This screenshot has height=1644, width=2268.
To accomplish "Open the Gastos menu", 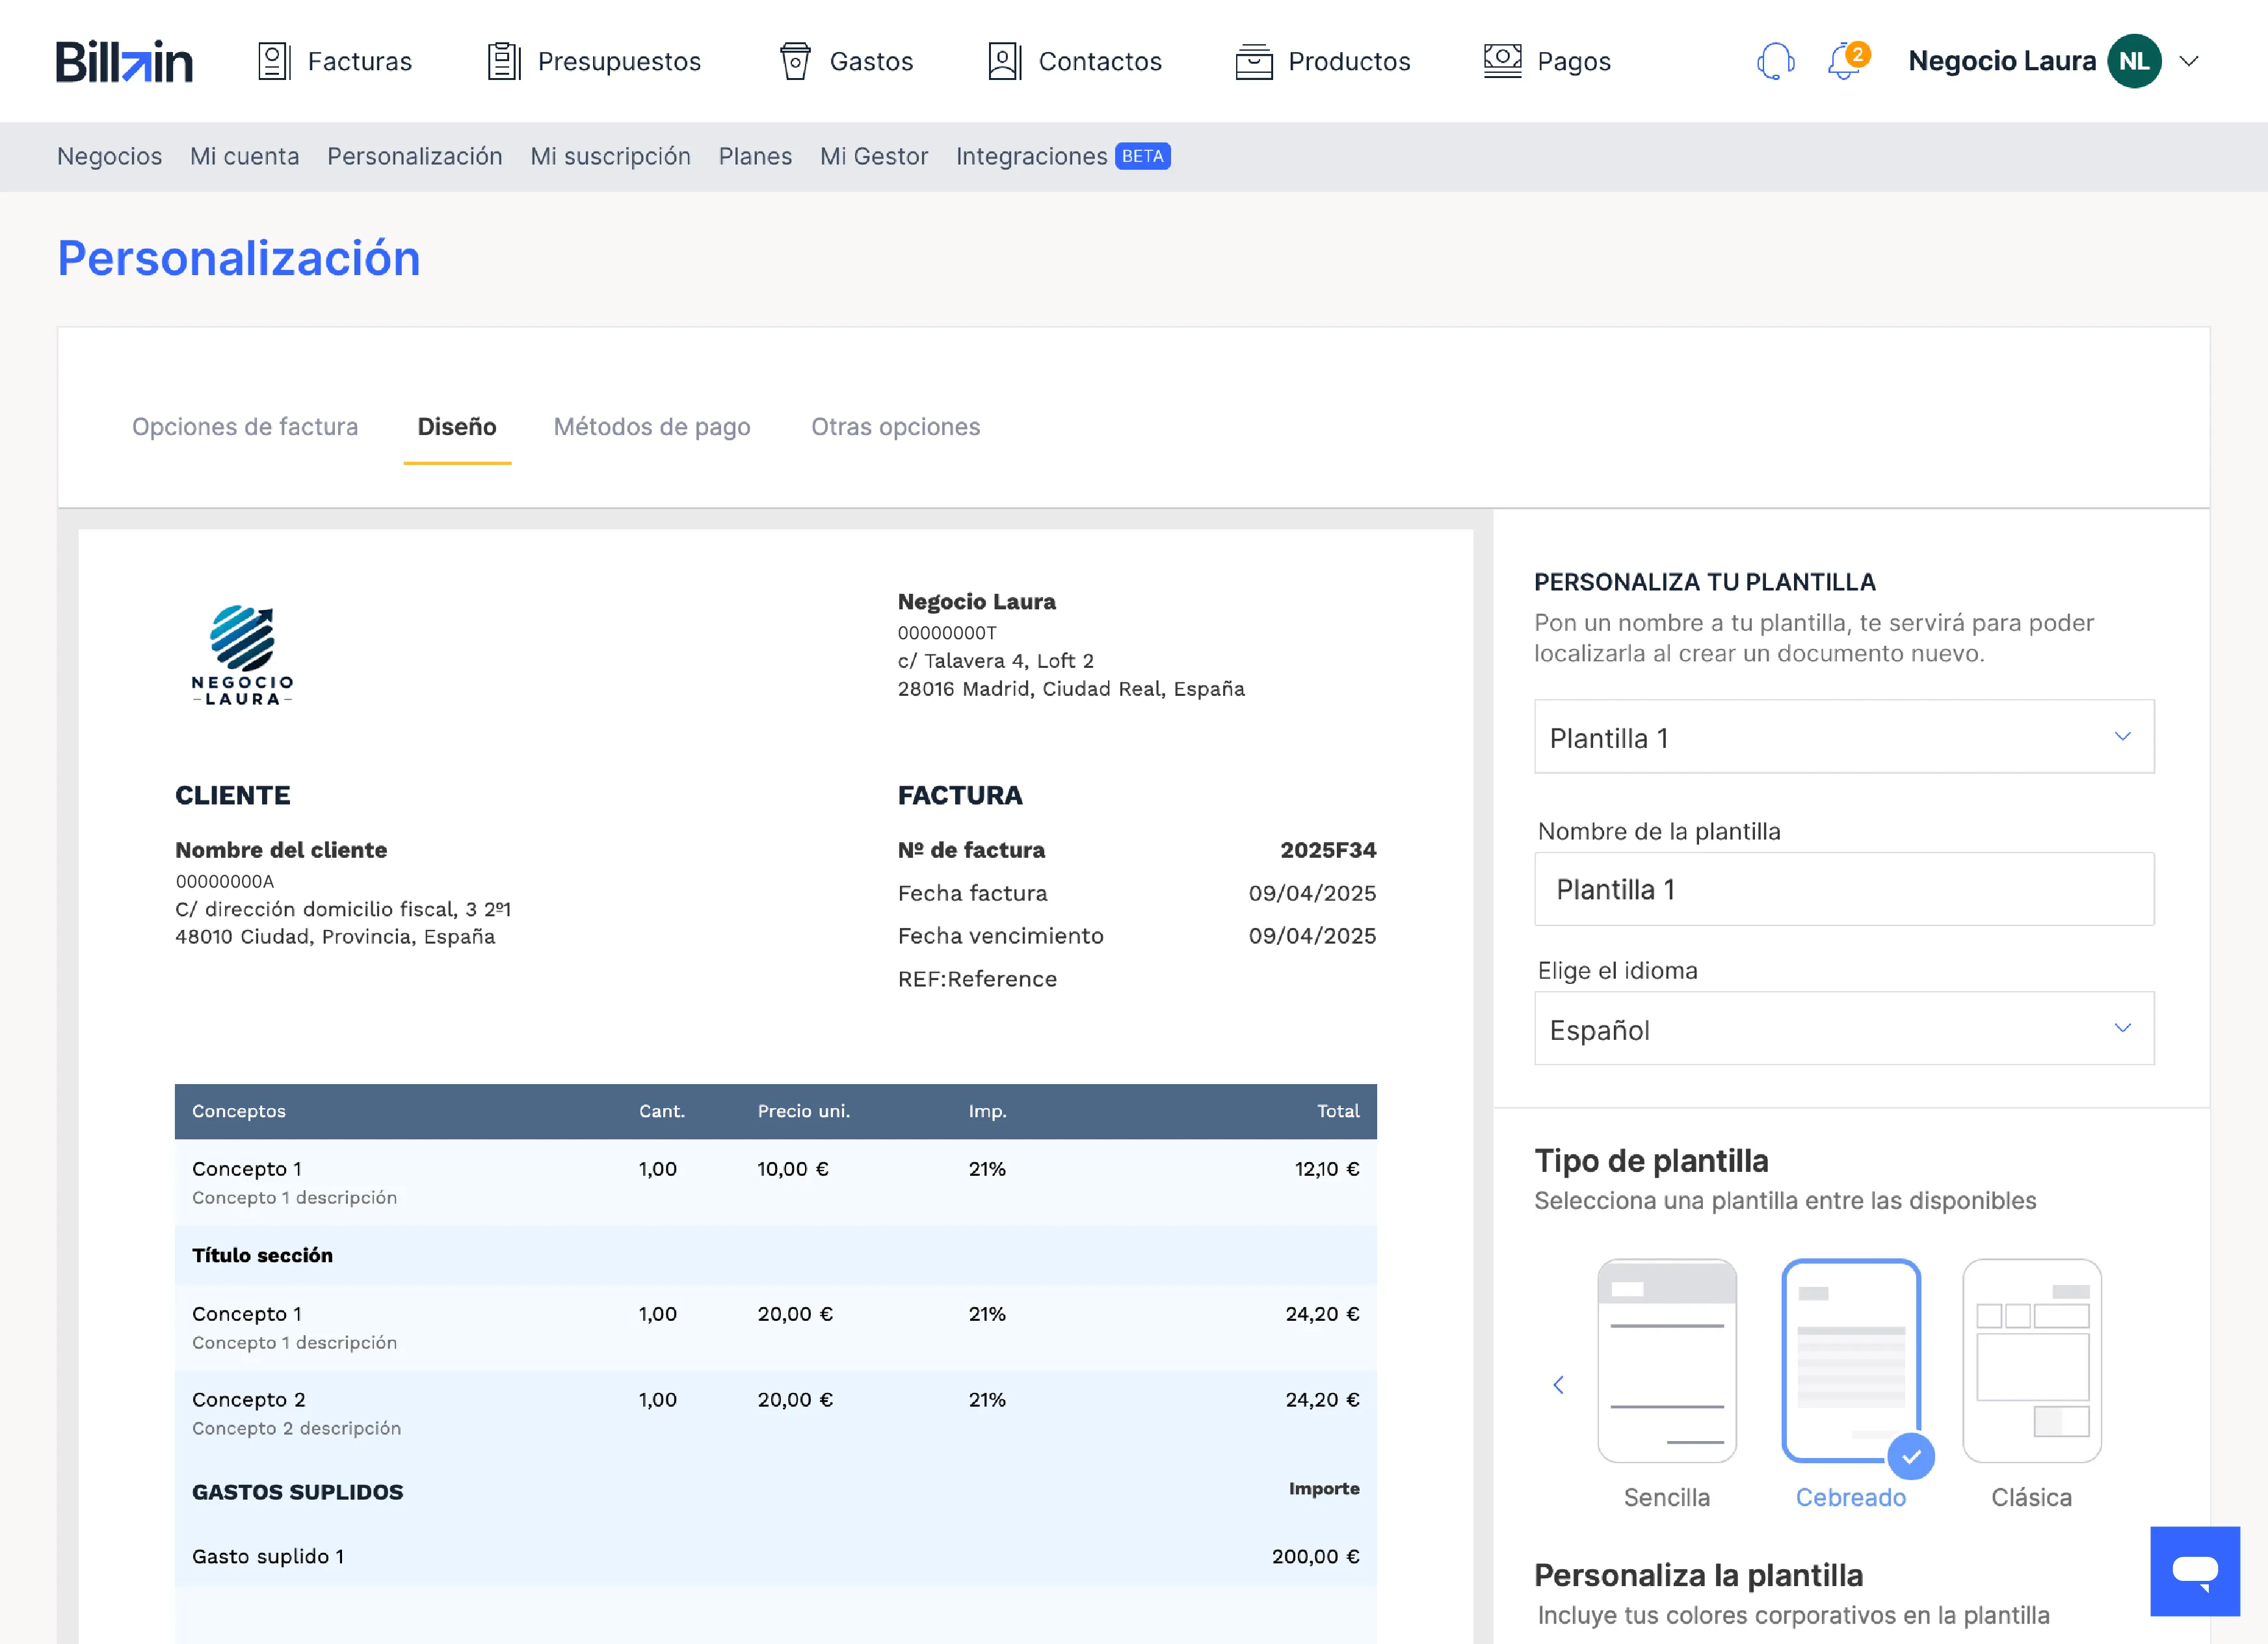I will tap(846, 61).
